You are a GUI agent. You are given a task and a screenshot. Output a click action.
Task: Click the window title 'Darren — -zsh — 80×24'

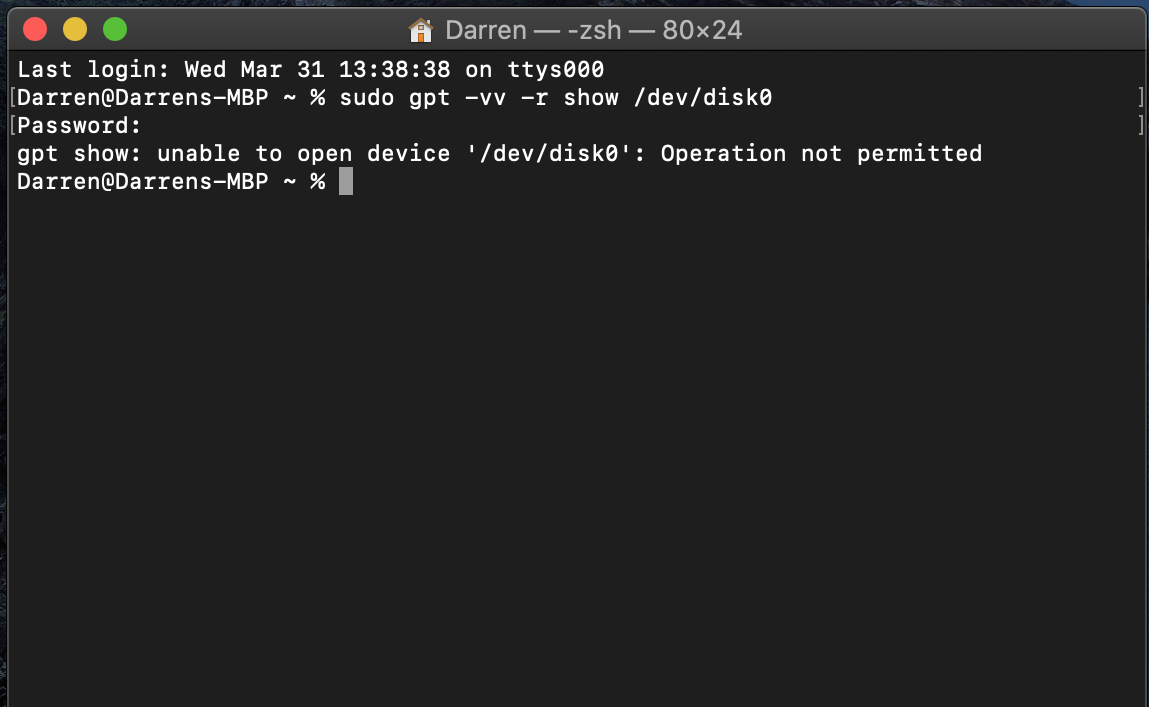click(x=593, y=30)
